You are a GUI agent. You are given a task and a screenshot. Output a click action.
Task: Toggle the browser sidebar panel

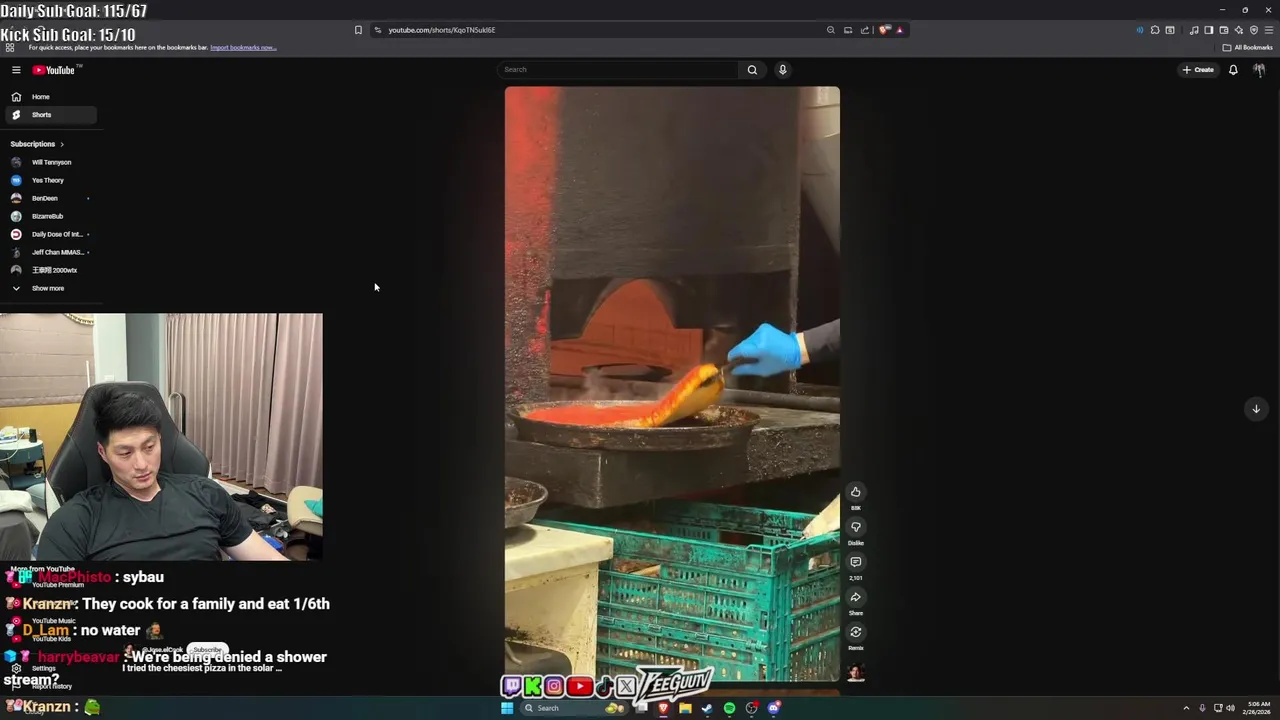pos(1208,30)
